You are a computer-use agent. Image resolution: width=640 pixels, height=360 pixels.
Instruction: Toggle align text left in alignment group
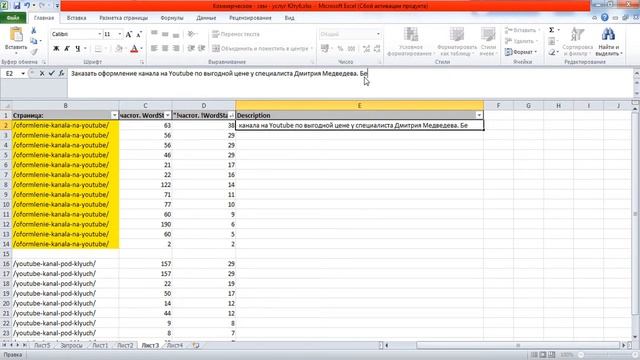tap(154, 49)
